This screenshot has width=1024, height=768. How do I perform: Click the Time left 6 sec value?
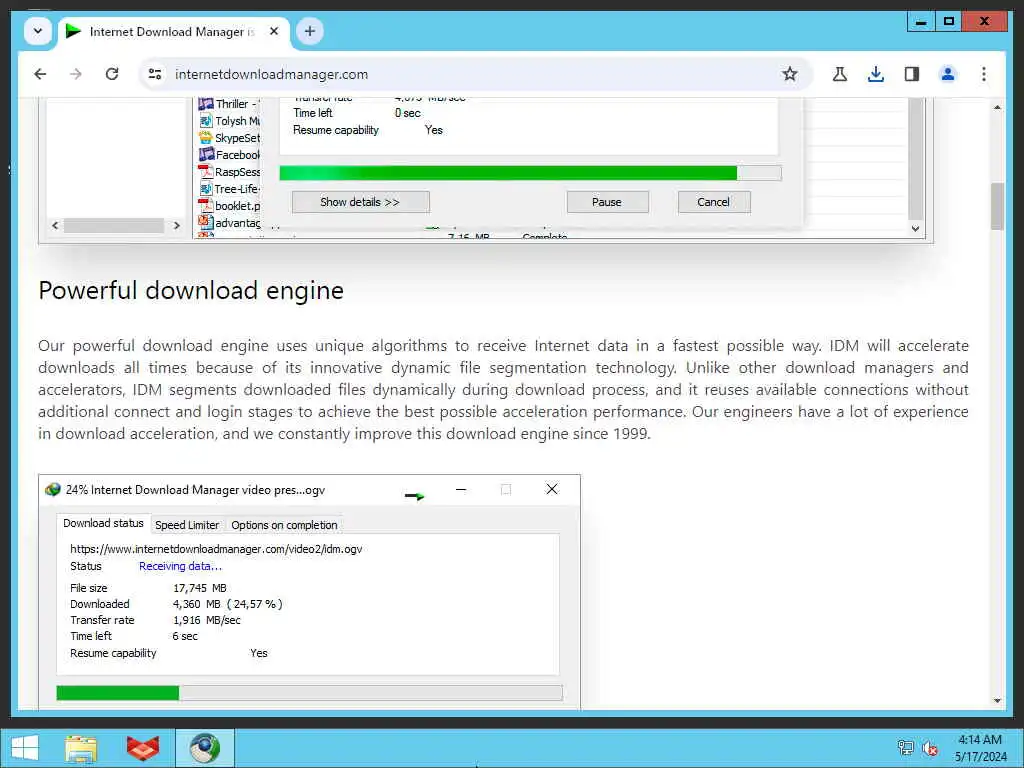[185, 636]
